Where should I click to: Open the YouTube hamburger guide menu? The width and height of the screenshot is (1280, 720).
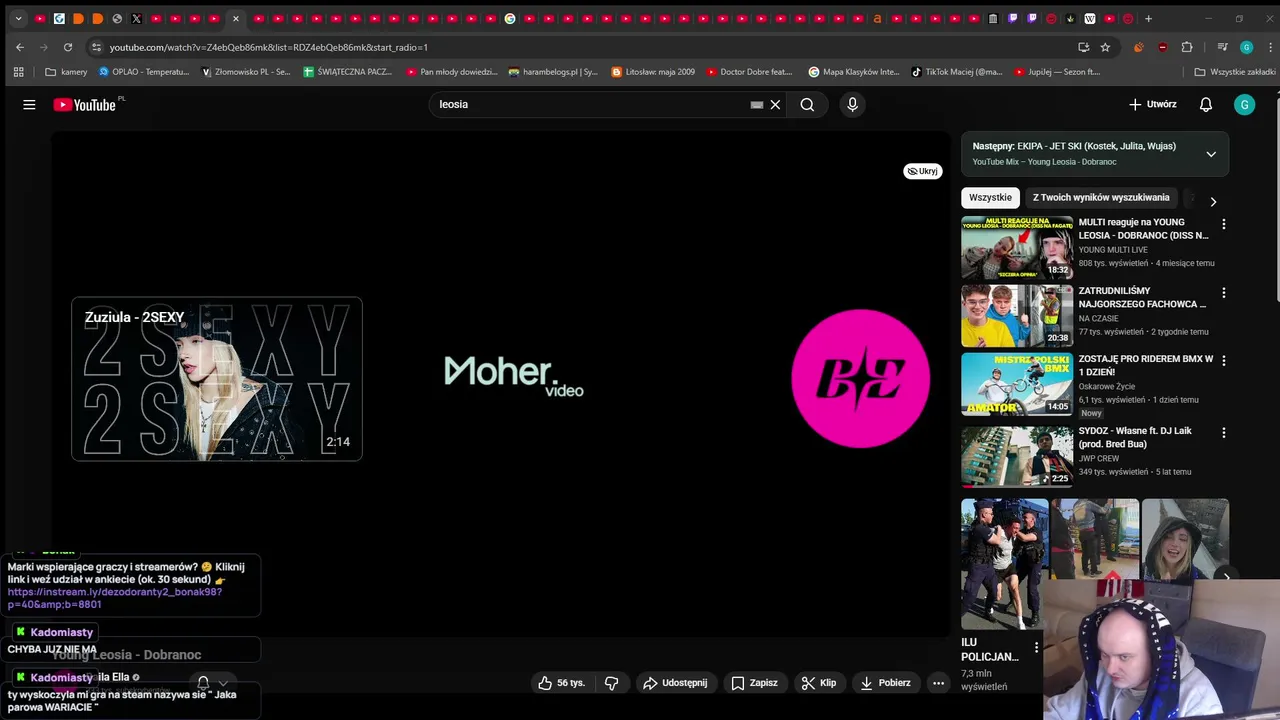[x=29, y=104]
